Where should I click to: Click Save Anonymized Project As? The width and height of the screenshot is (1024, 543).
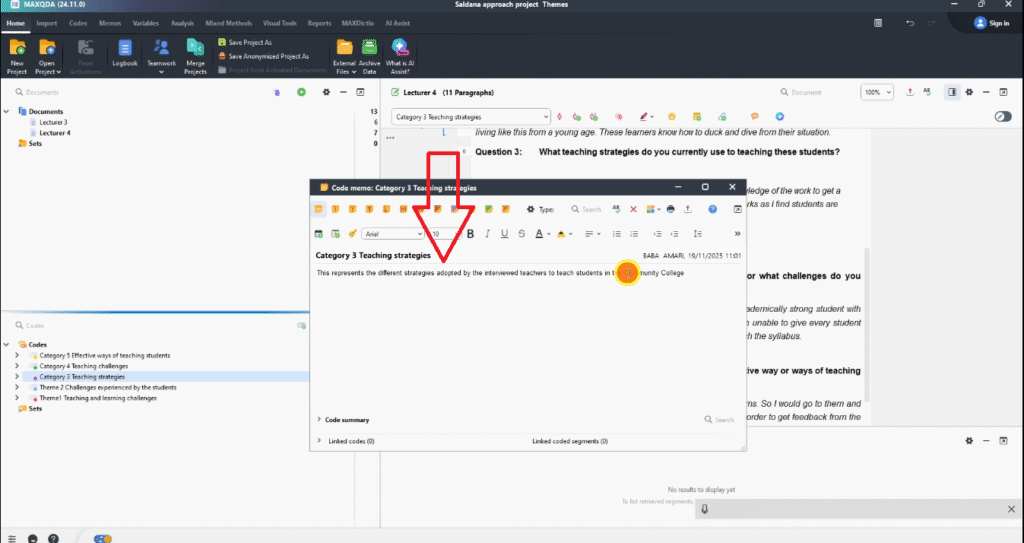(268, 56)
